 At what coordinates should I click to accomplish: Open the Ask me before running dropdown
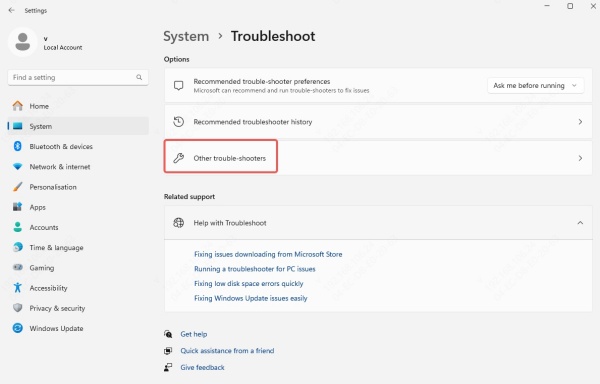pos(535,85)
